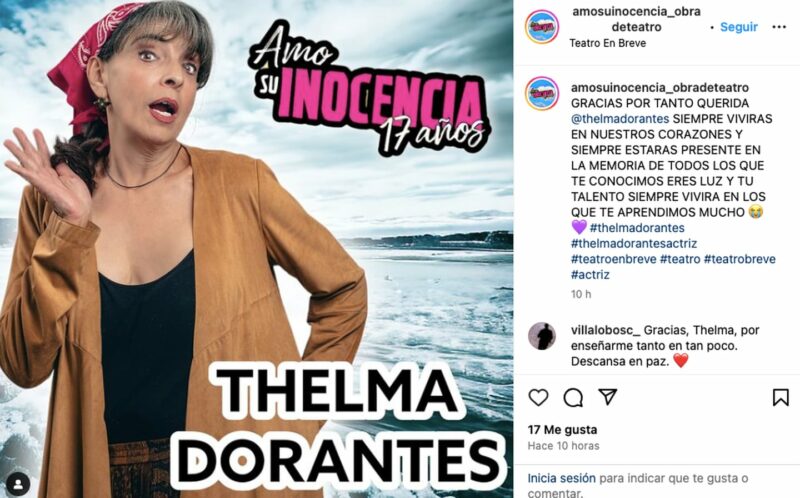View the 17 Me gusta likes list
Image resolution: width=800 pixels, height=498 pixels.
pyautogui.click(x=562, y=430)
